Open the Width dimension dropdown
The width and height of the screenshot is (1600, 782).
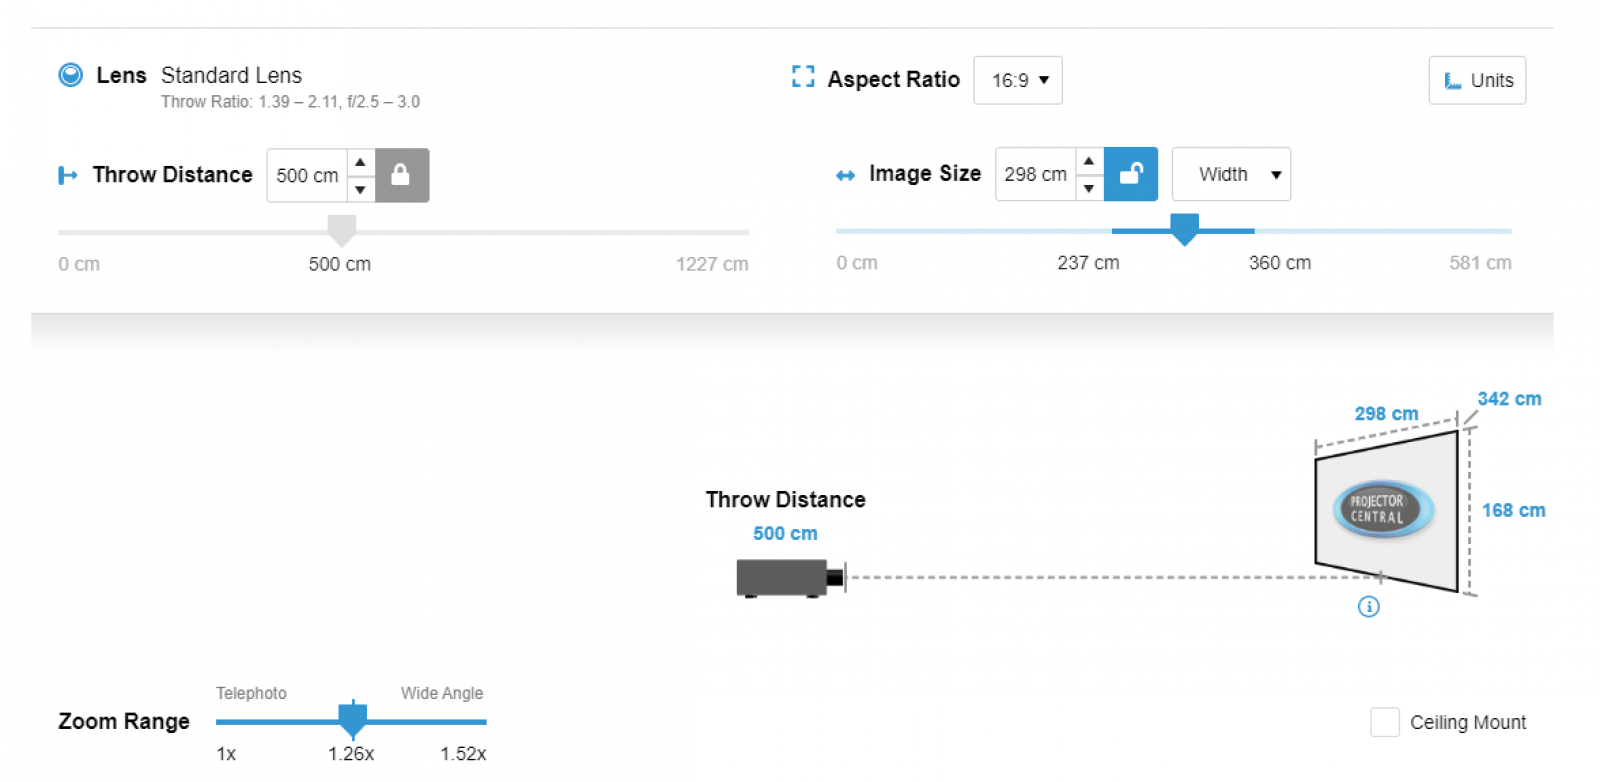point(1230,175)
